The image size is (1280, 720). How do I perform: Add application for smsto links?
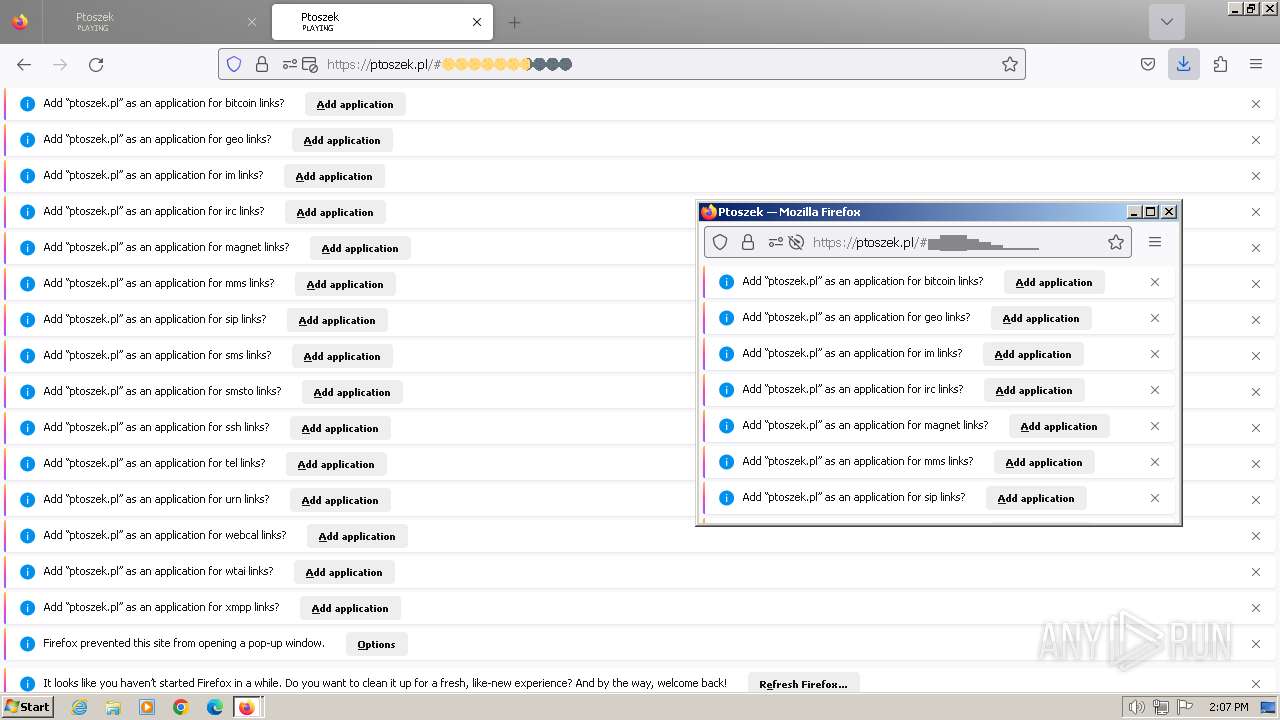tap(352, 392)
